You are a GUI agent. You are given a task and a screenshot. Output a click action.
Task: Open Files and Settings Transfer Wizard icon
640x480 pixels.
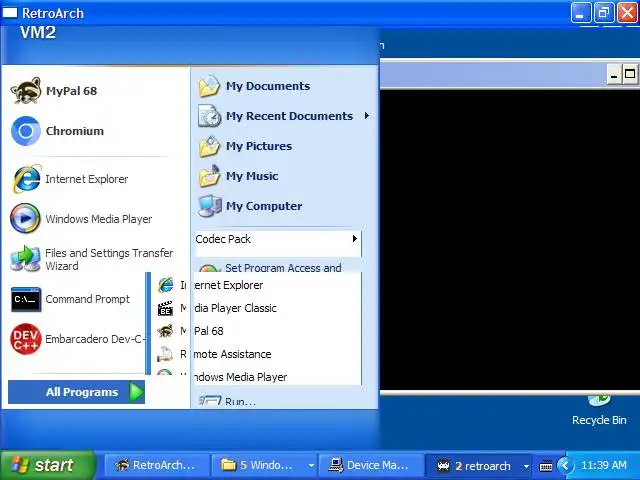click(25, 259)
